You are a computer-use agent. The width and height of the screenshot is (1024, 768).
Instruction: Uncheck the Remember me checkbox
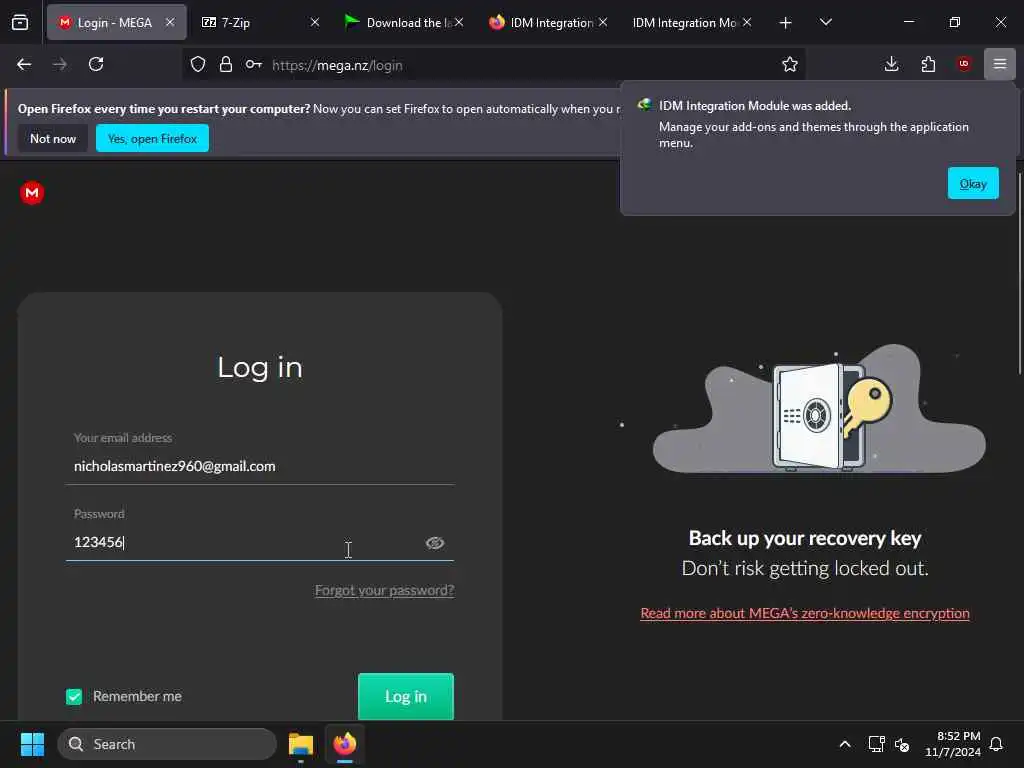click(x=74, y=697)
